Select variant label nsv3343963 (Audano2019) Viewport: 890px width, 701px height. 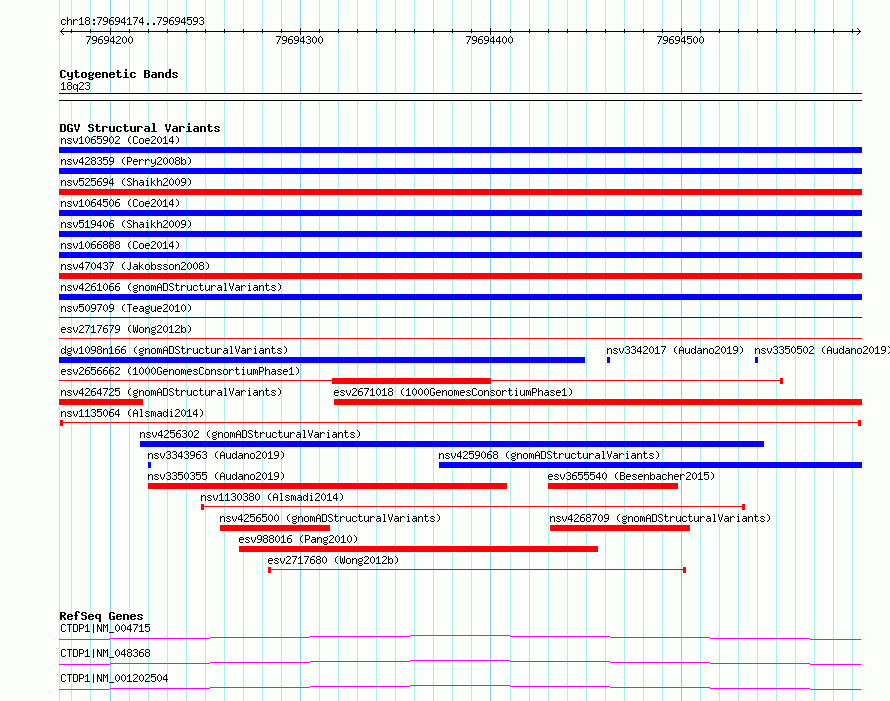coord(216,455)
